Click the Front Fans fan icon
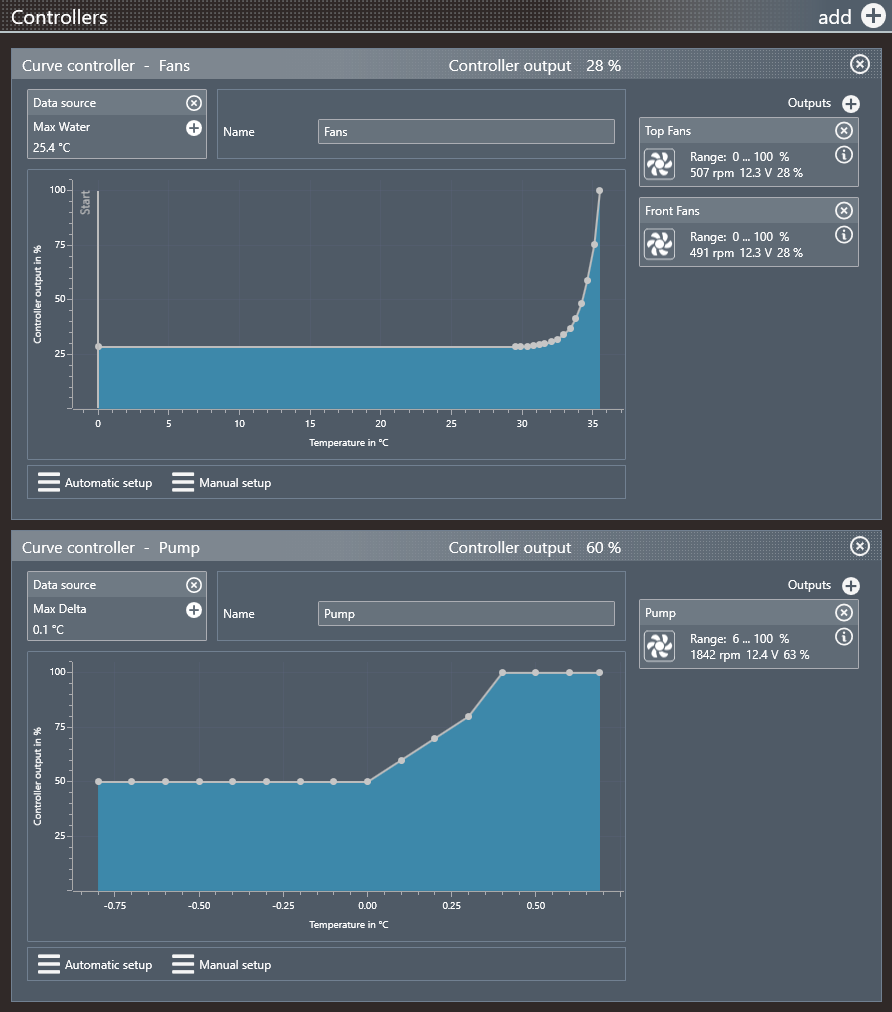Screen dimensions: 892x1012 click(660, 244)
